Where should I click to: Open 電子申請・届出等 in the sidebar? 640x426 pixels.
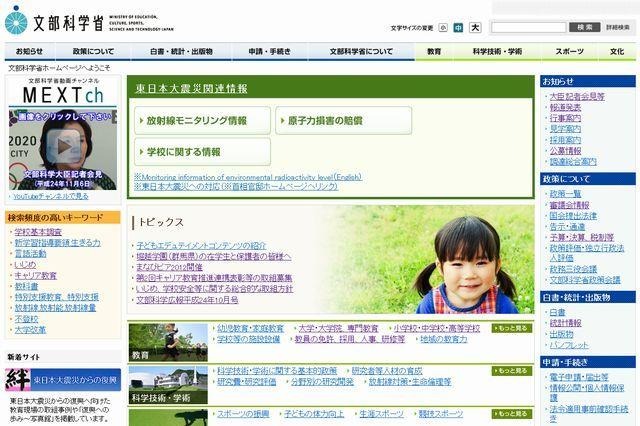click(x=579, y=377)
